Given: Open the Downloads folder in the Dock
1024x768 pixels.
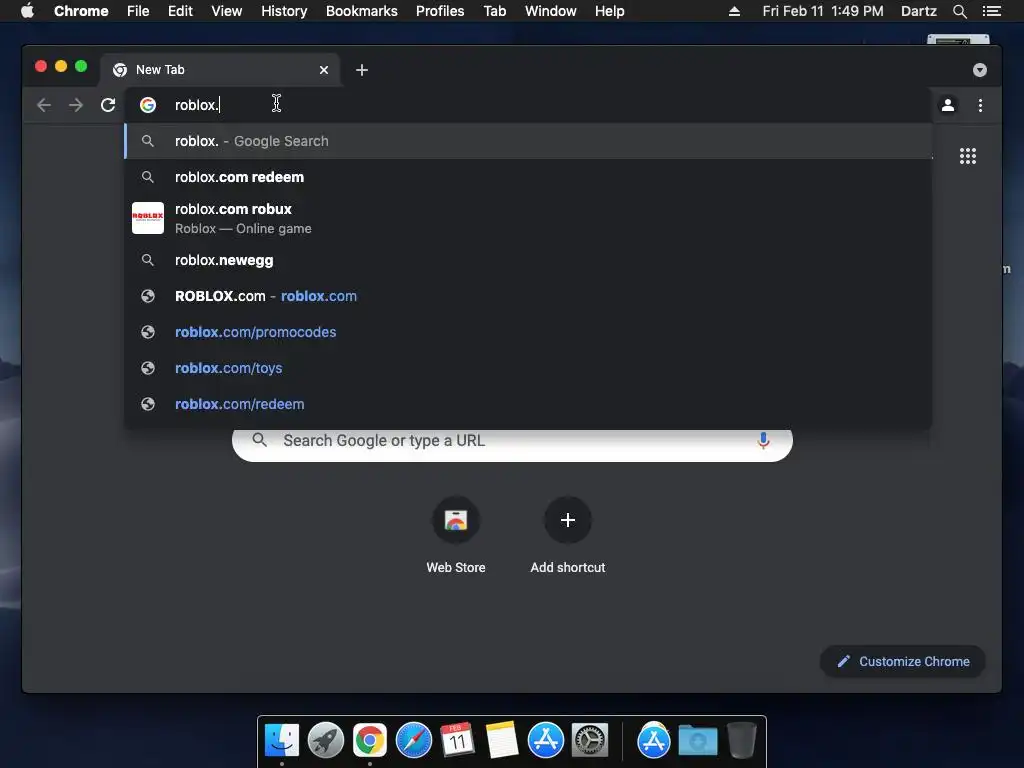Looking at the screenshot, I should coord(697,741).
